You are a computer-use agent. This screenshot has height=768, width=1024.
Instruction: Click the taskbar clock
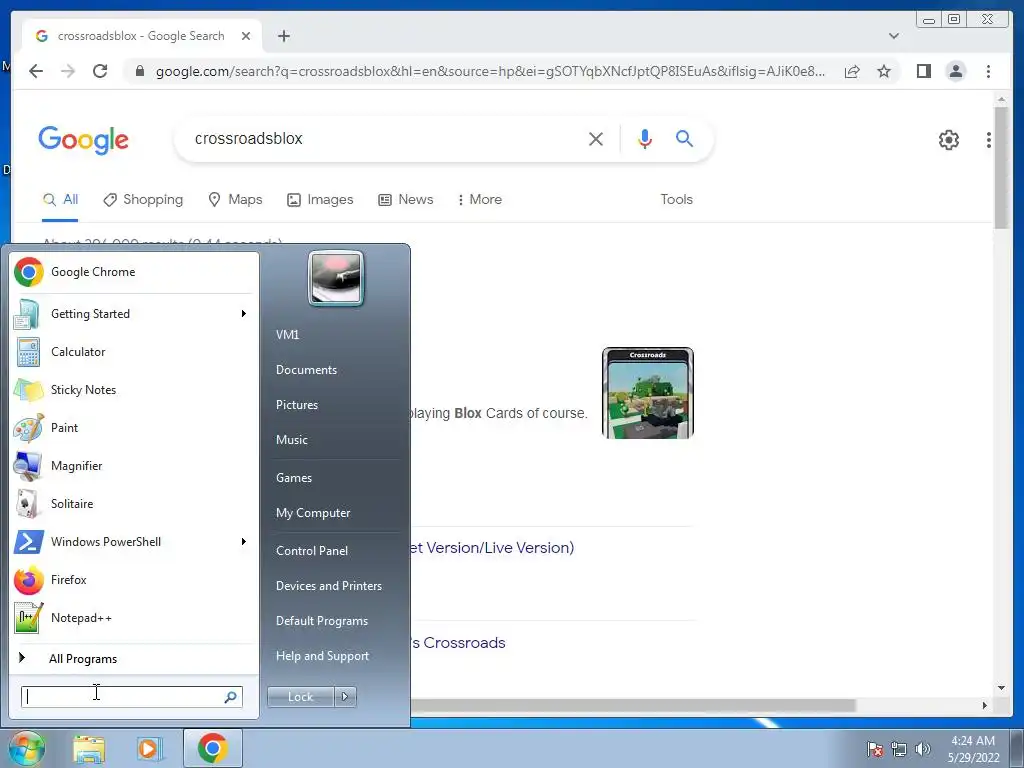[973, 749]
